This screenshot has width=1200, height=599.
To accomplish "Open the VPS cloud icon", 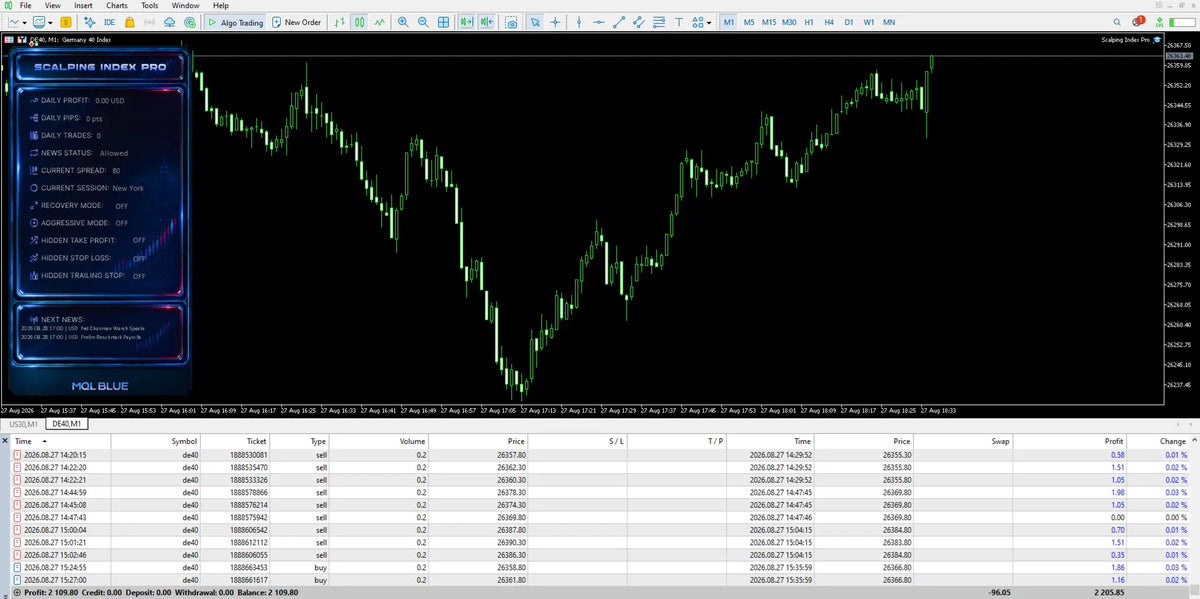I will [170, 22].
